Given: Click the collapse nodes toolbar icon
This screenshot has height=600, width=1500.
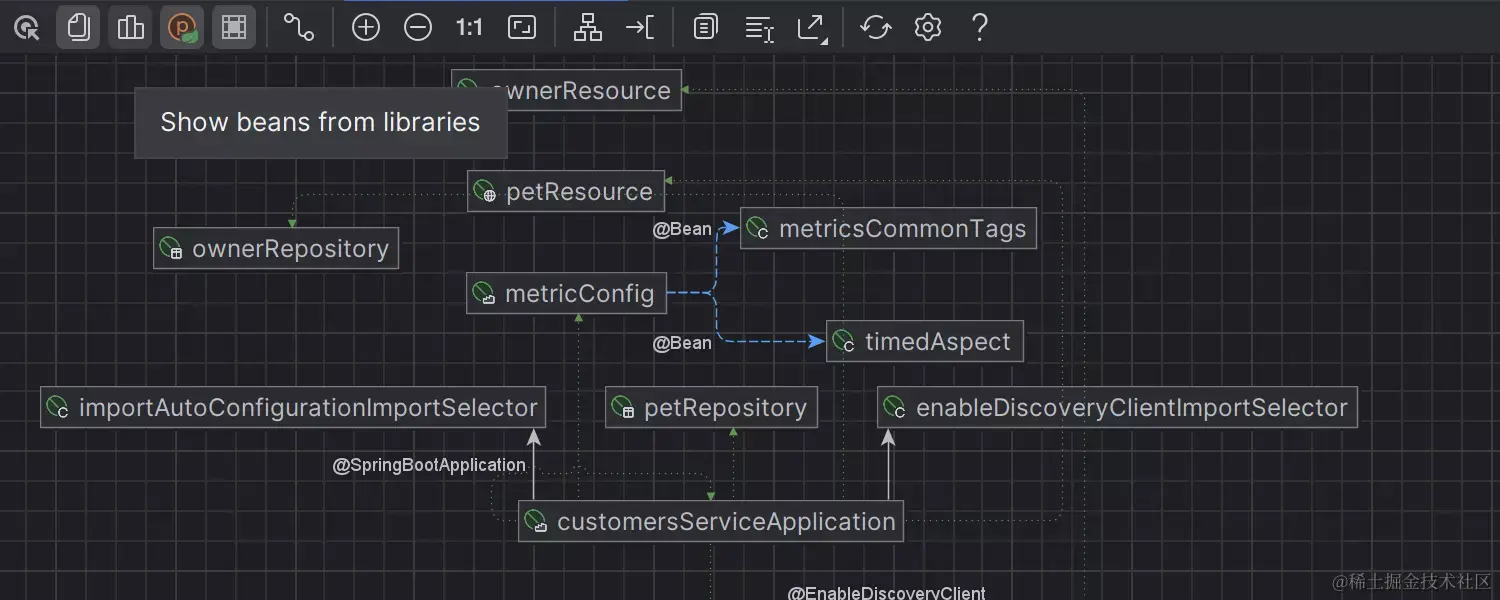Looking at the screenshot, I should pyautogui.click(x=640, y=27).
